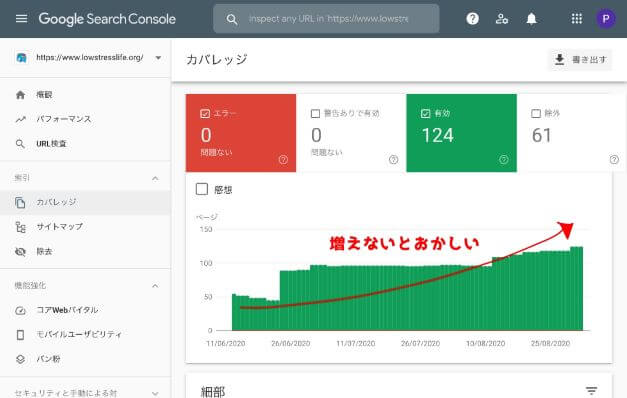Click the phone icon for モバイルユーザビリティ
This screenshot has width=627, height=398.
point(20,334)
